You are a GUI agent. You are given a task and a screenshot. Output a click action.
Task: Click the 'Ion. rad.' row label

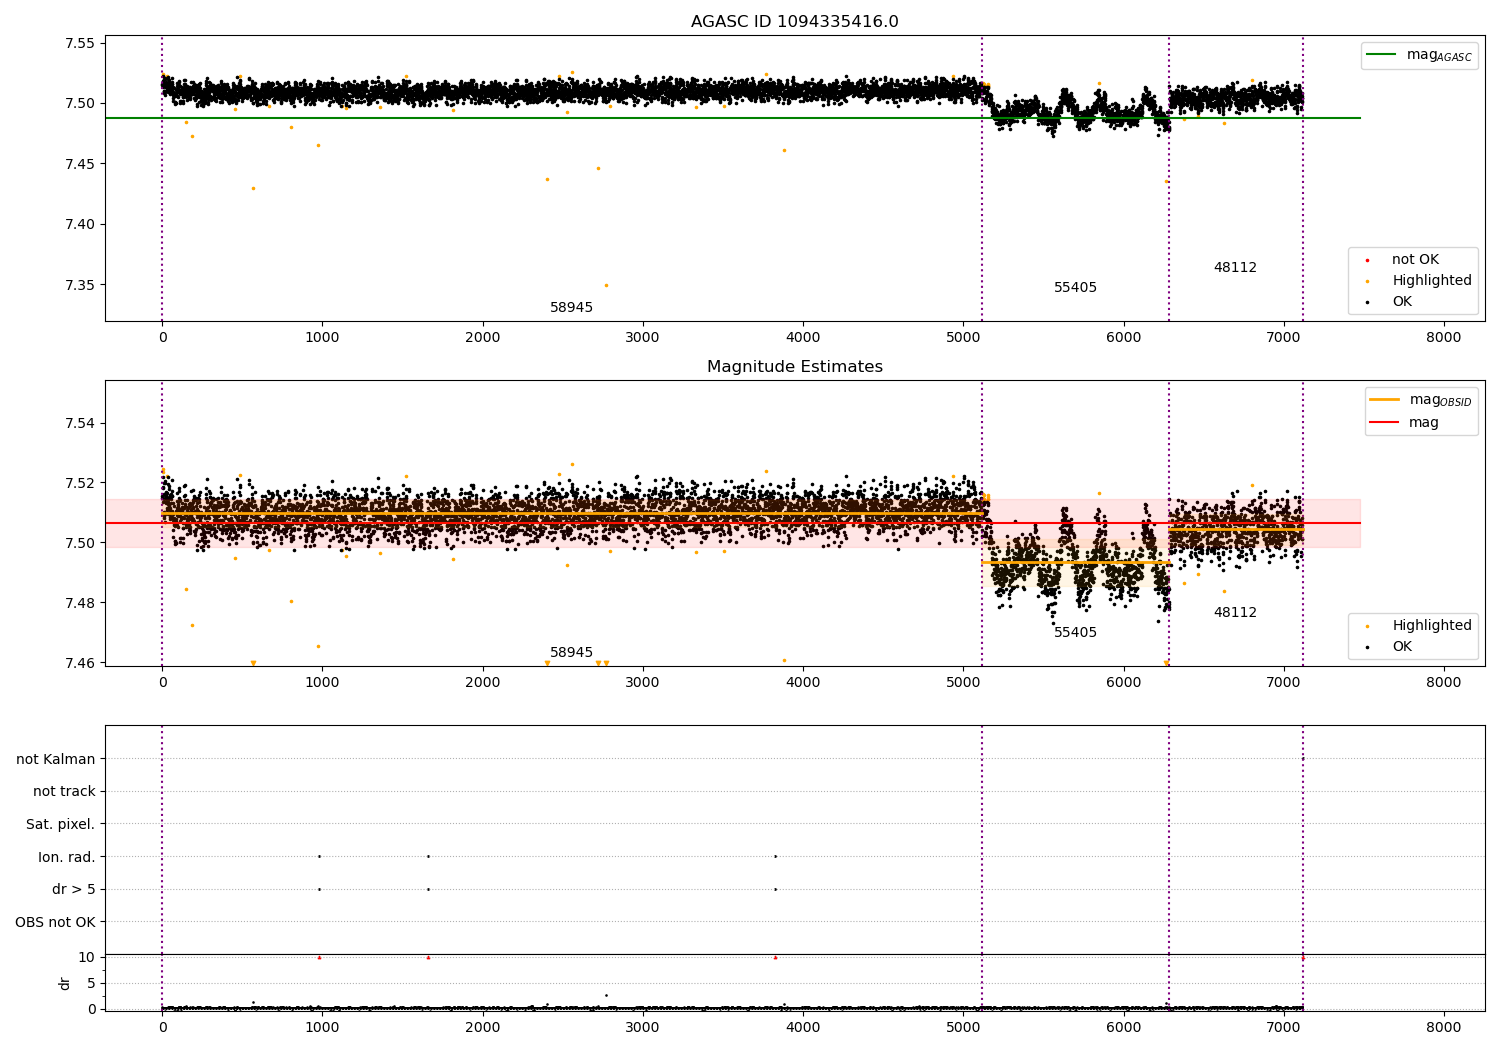click(66, 857)
